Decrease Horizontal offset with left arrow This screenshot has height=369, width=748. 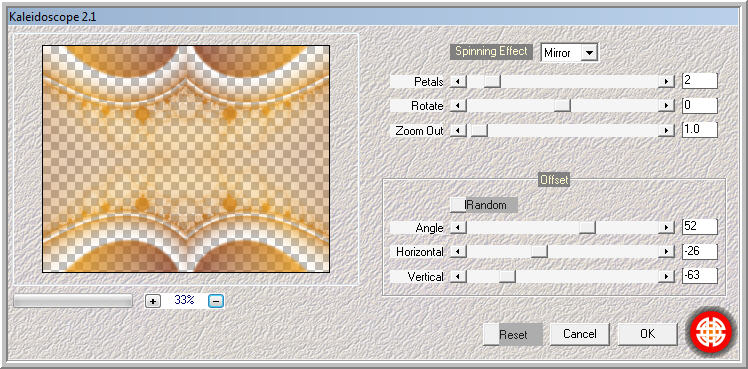point(458,252)
